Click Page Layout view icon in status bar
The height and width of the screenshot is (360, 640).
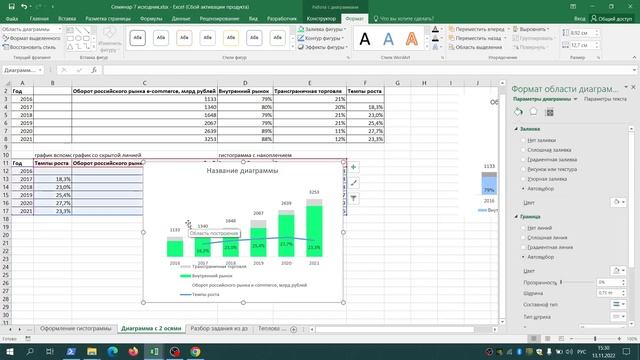coord(547,338)
